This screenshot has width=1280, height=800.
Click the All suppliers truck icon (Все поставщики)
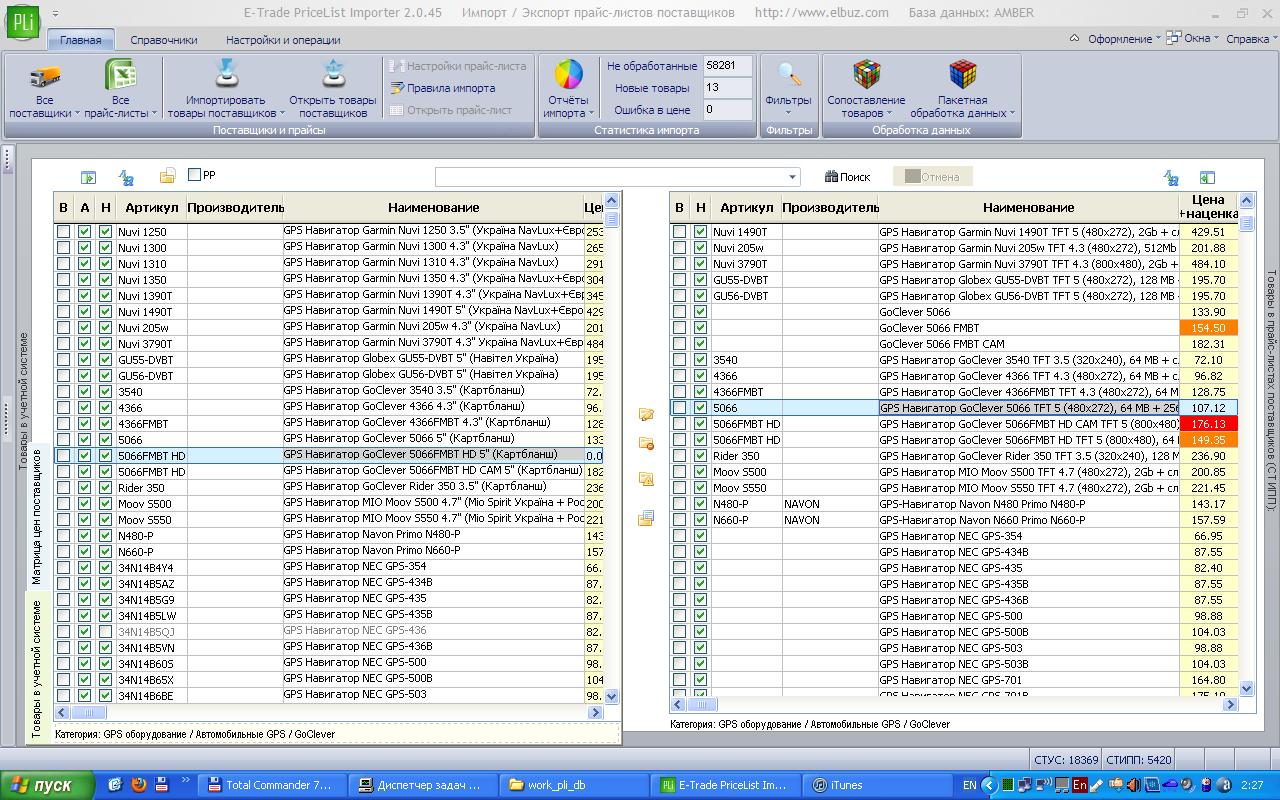tap(44, 76)
